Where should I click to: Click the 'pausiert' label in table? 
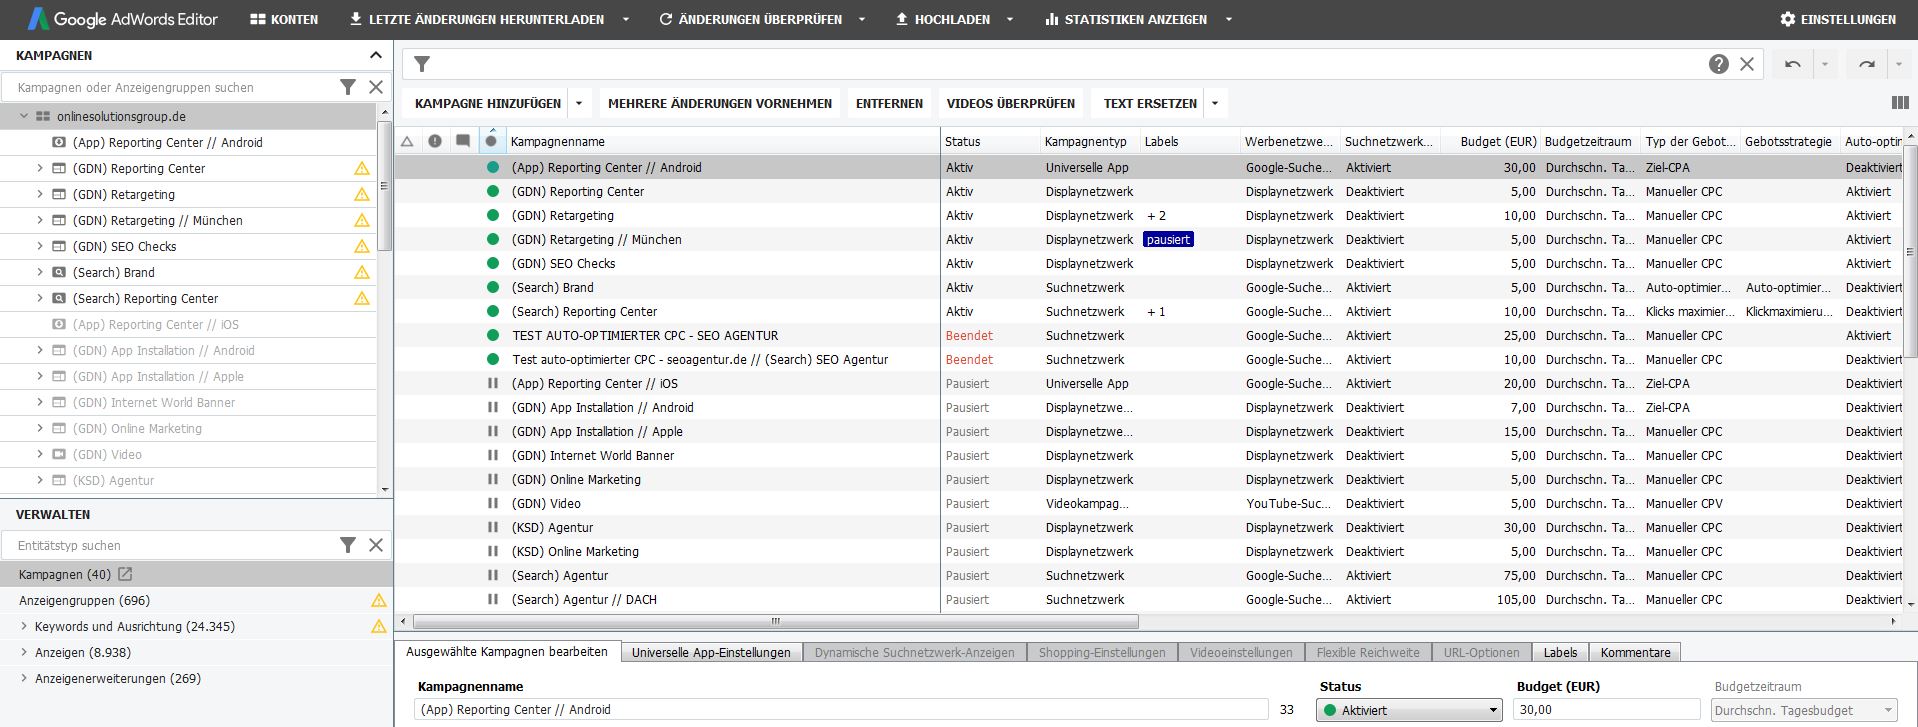pyautogui.click(x=1168, y=239)
